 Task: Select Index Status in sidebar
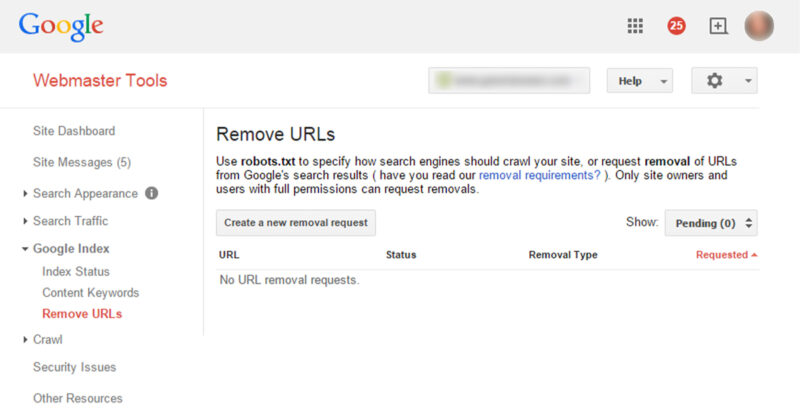tap(76, 272)
